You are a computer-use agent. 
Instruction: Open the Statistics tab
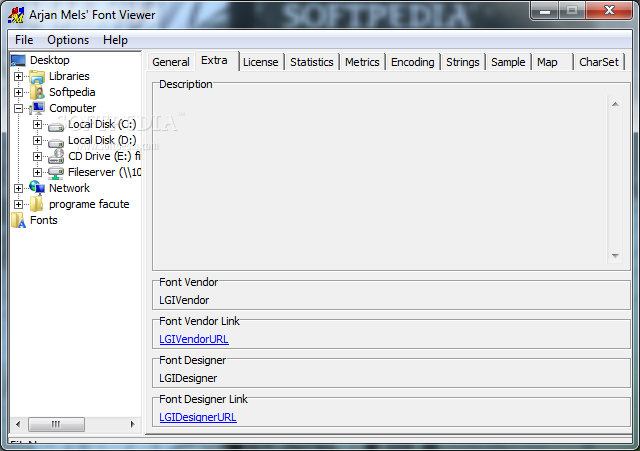311,62
